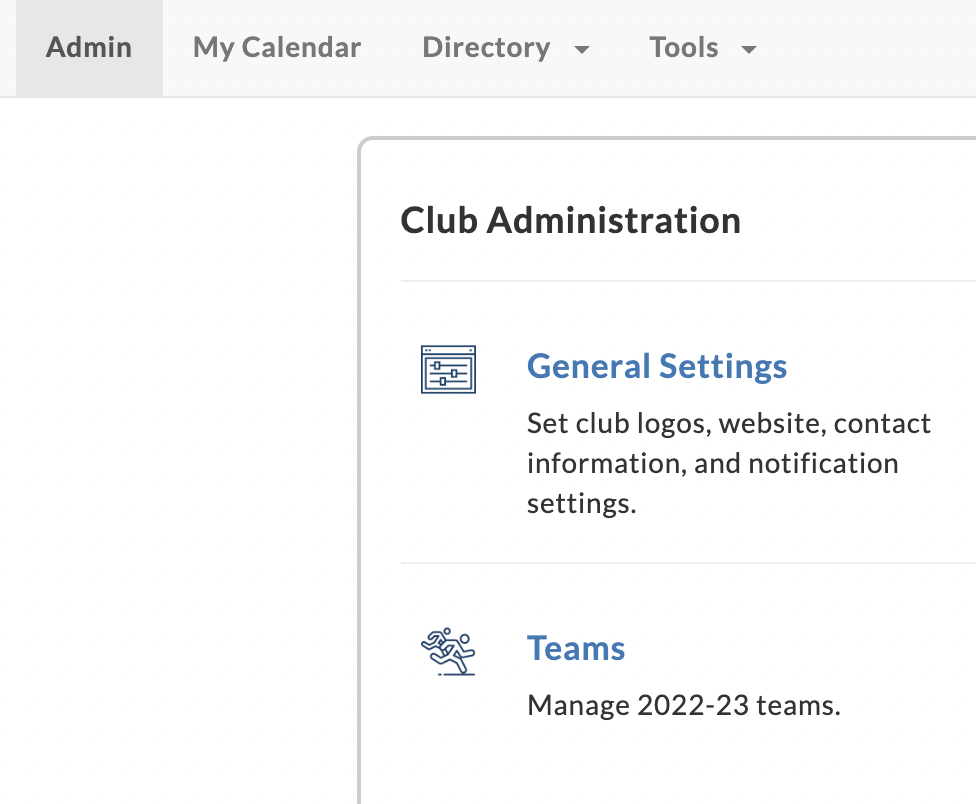Viewport: 976px width, 804px height.
Task: Click the Calendar word in top navigation
Action: point(301,48)
